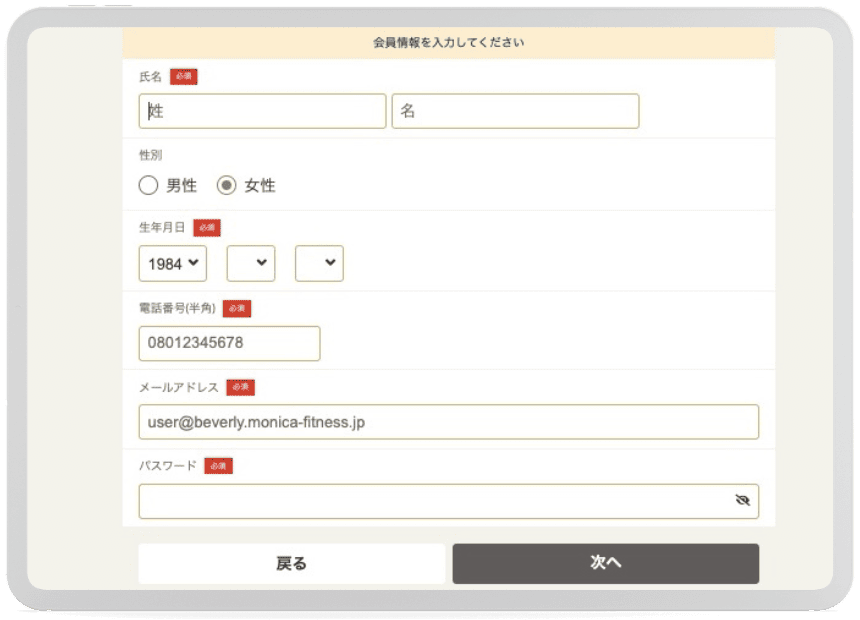Click the 必須 badge beside パスワード

pos(218,466)
